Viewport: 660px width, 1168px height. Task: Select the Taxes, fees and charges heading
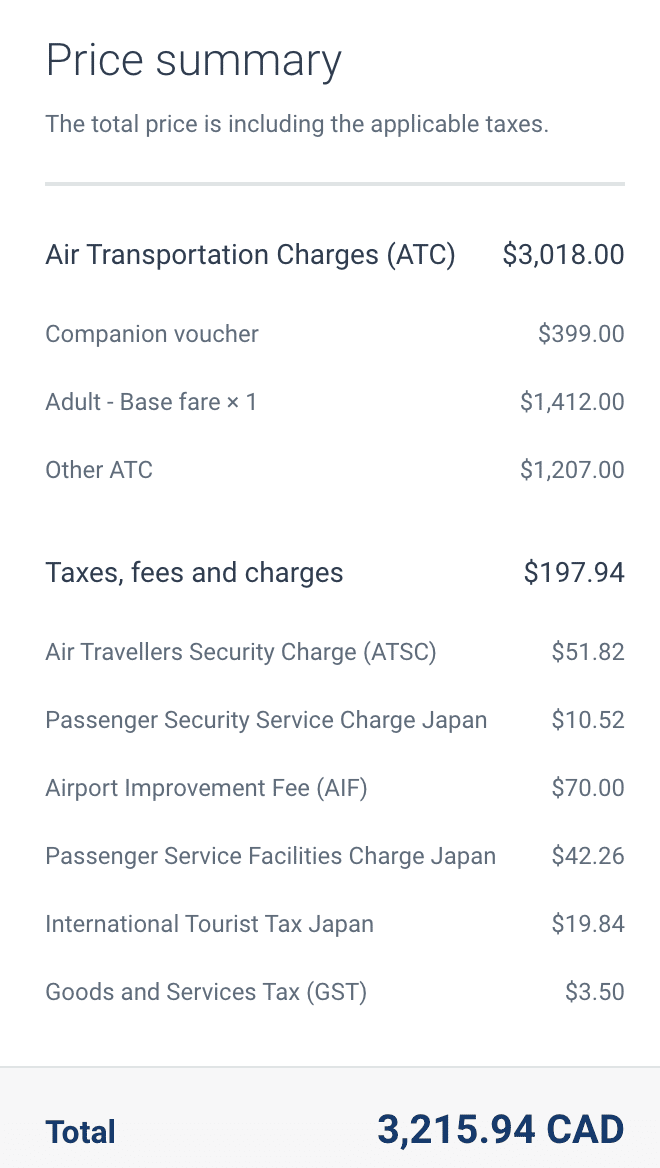(194, 573)
